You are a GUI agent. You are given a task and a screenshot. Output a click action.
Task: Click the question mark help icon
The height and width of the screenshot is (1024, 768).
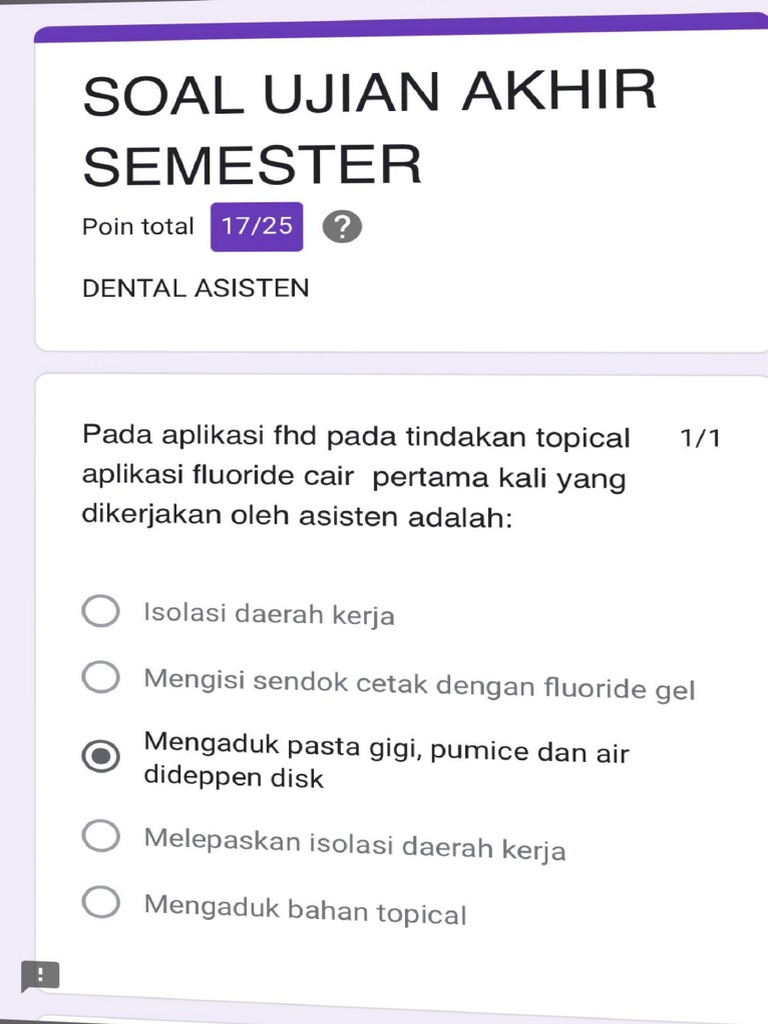point(342,228)
